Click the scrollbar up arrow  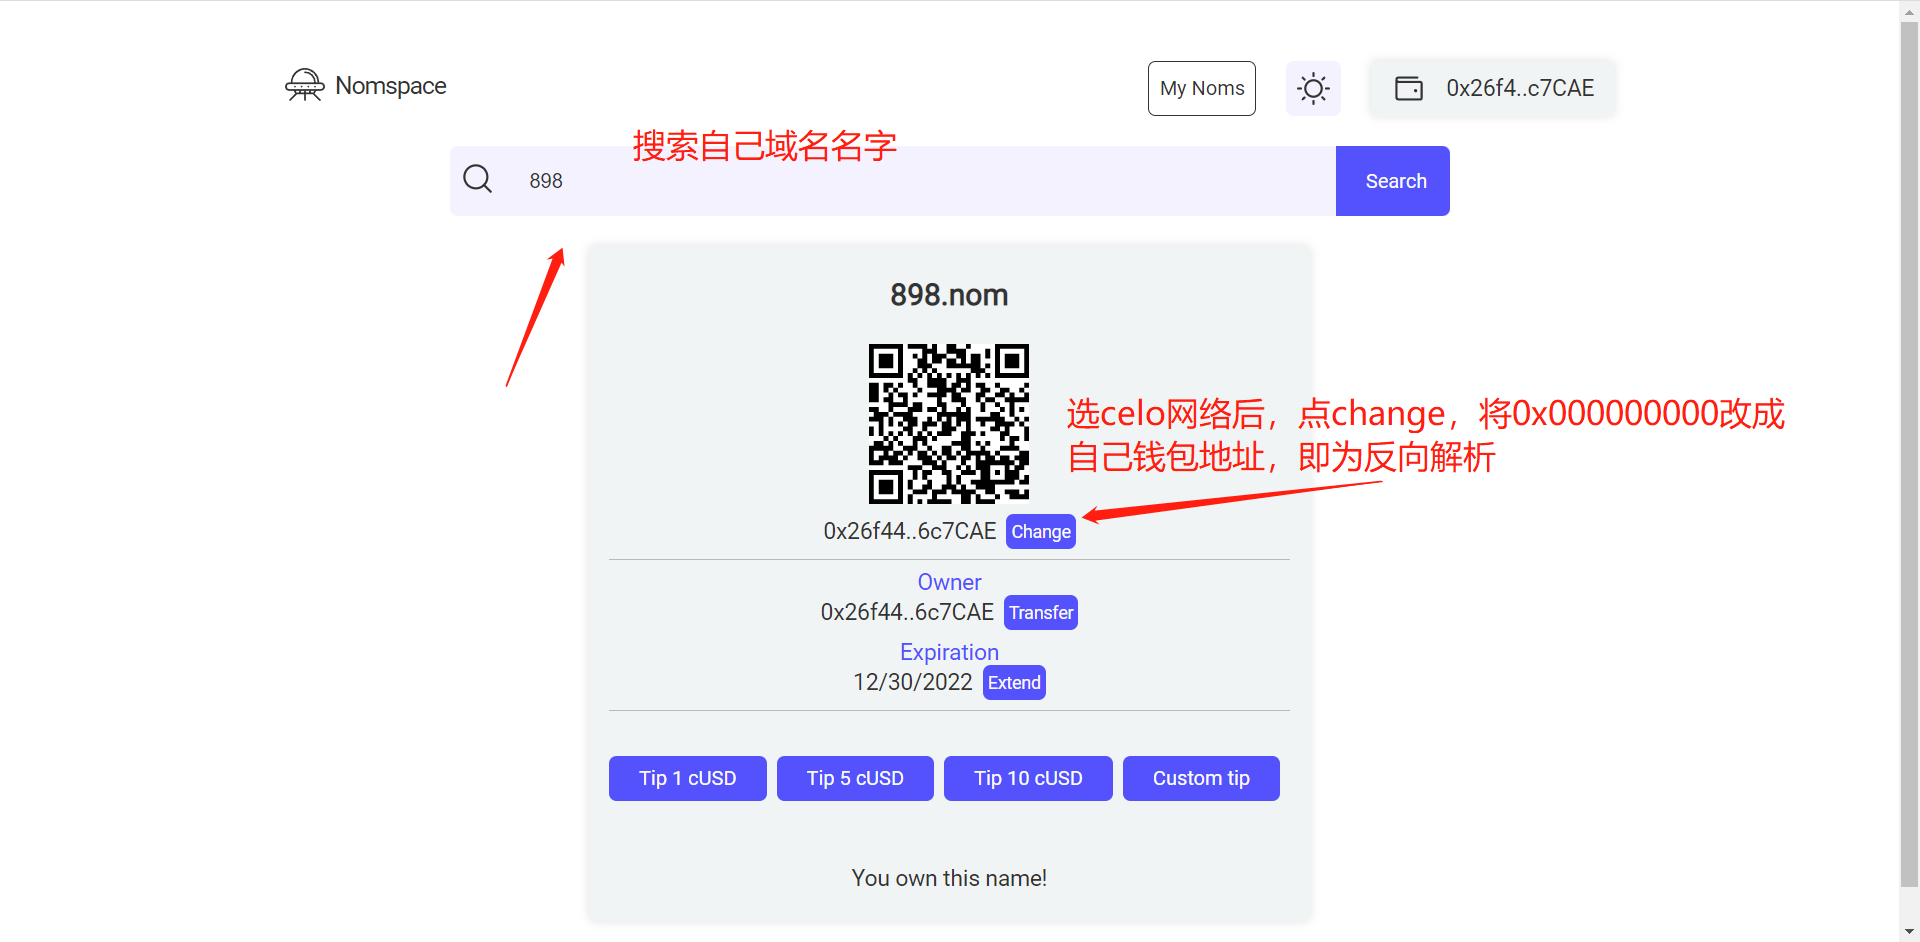tap(1909, 10)
